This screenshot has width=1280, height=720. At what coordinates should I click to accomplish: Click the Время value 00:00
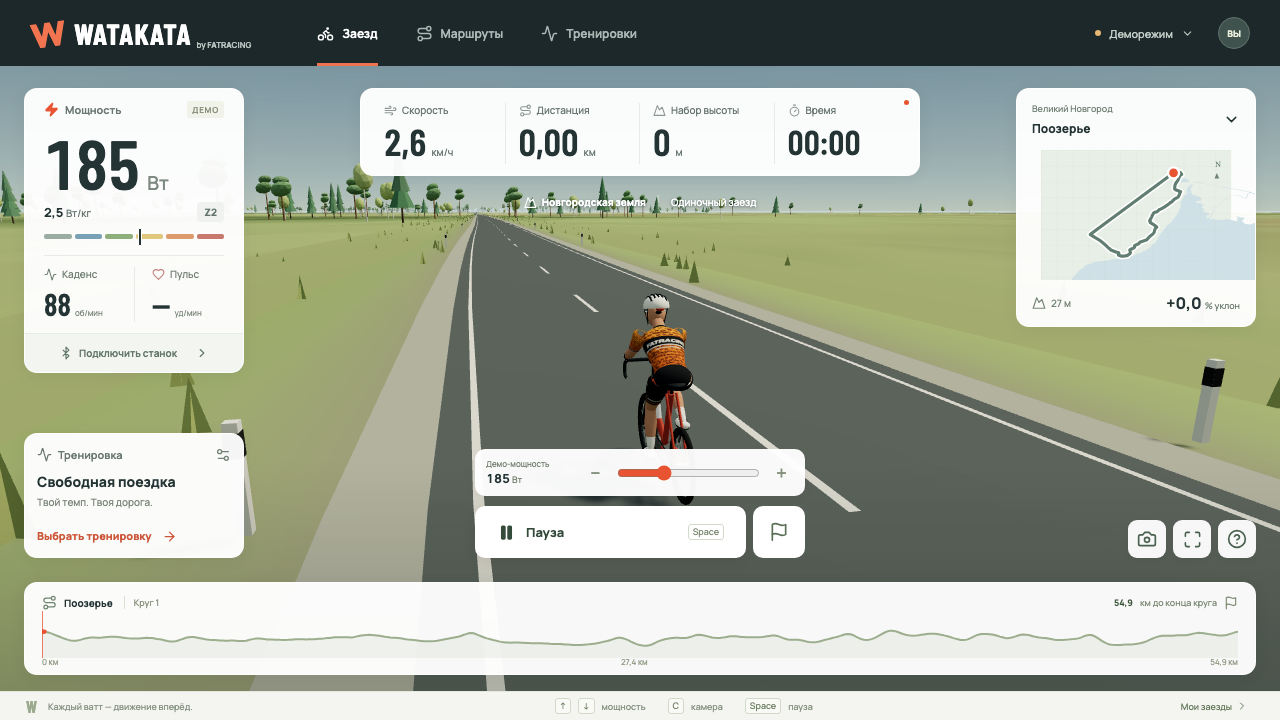click(824, 144)
